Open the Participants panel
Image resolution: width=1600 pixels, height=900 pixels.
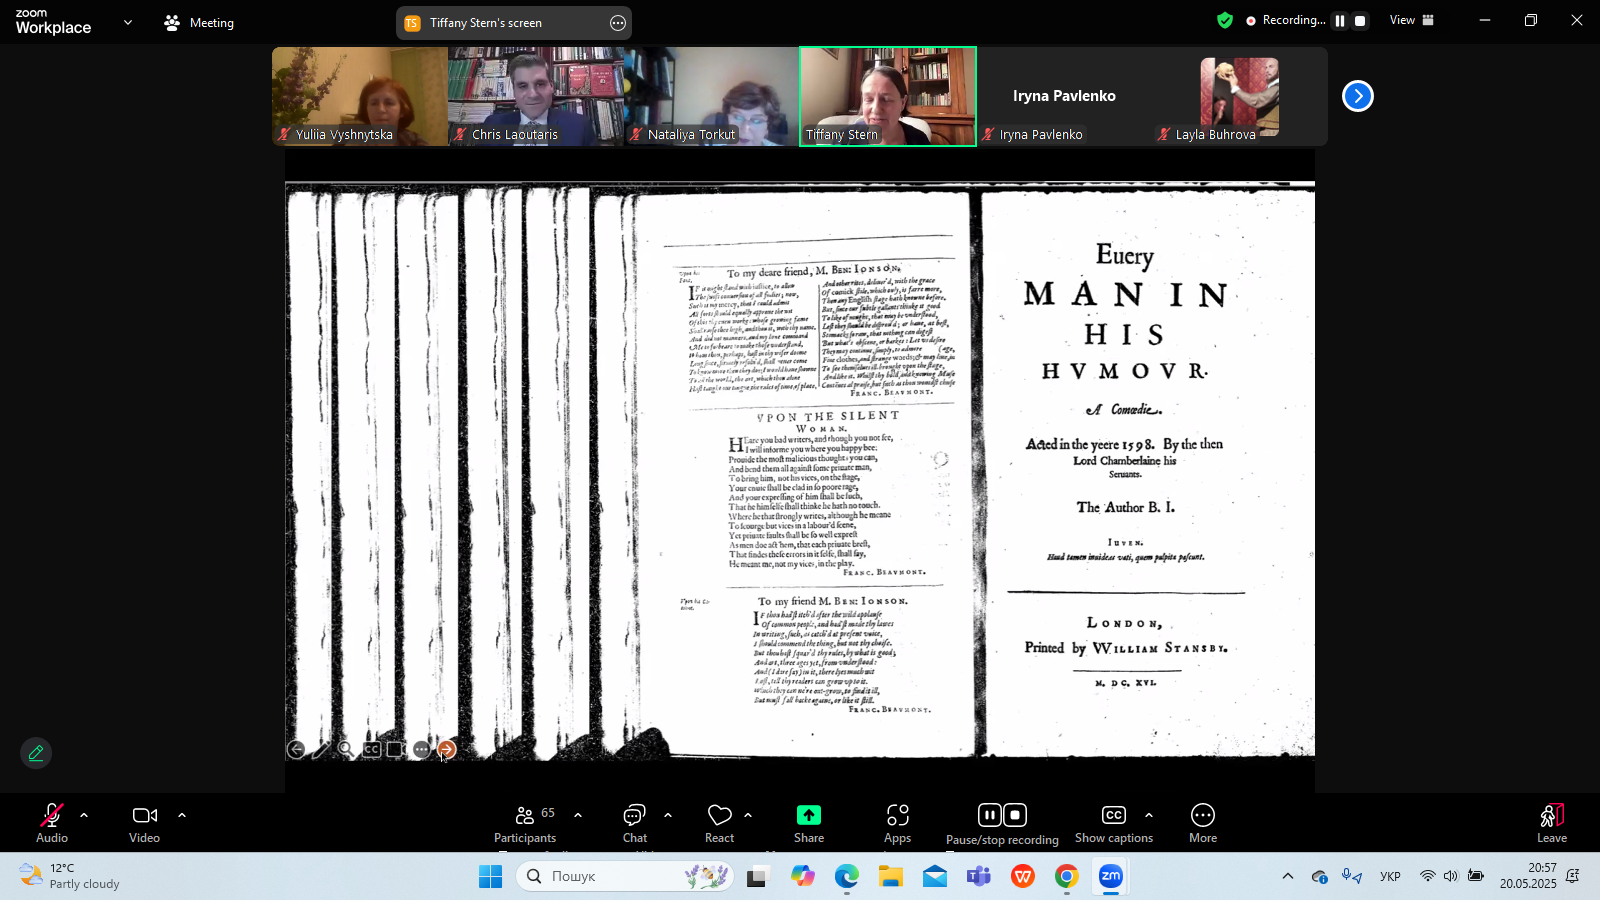[x=525, y=824]
